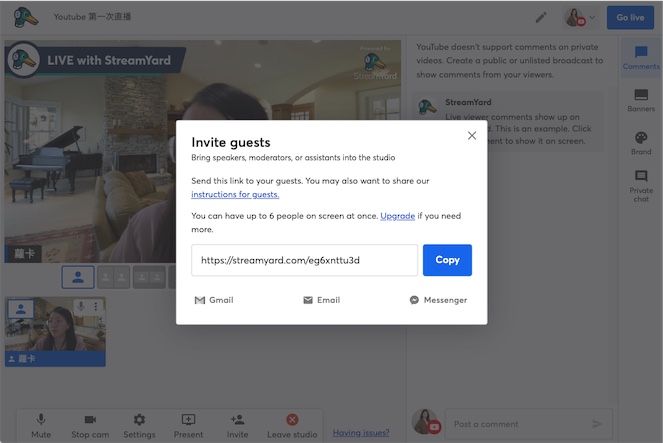Open the account avatar dropdown
The image size is (663, 443).
point(580,17)
